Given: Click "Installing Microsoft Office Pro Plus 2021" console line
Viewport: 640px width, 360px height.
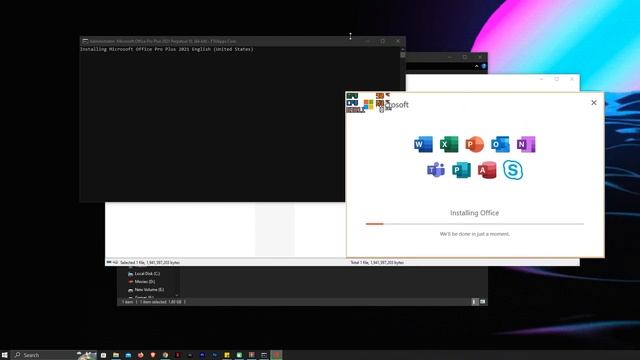Looking at the screenshot, I should pyautogui.click(x=167, y=49).
